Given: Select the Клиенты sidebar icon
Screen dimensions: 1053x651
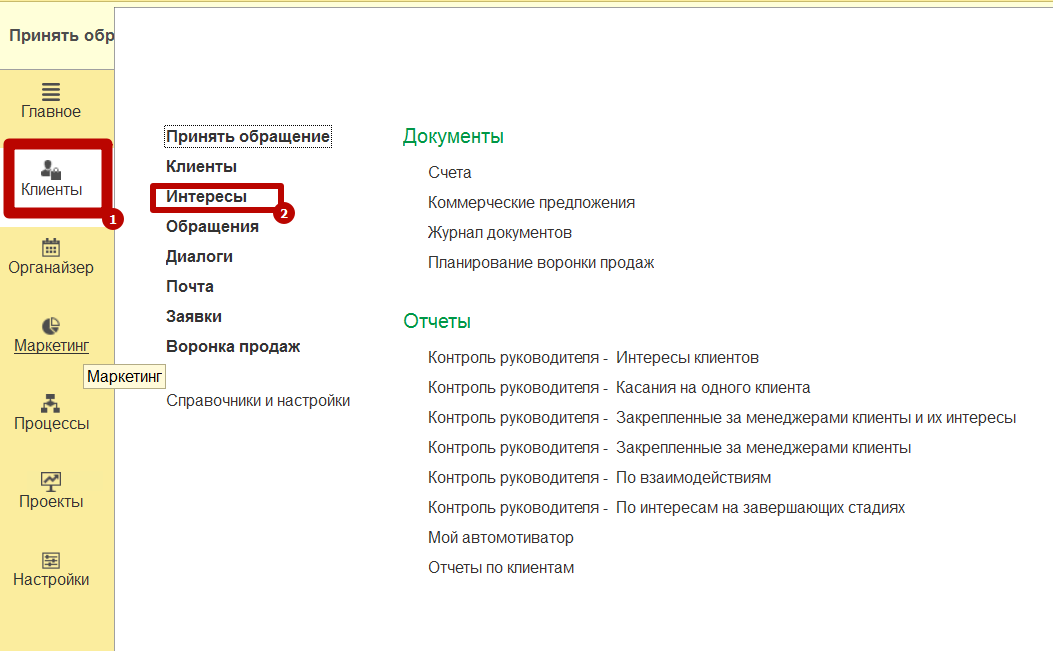Looking at the screenshot, I should click(51, 170).
